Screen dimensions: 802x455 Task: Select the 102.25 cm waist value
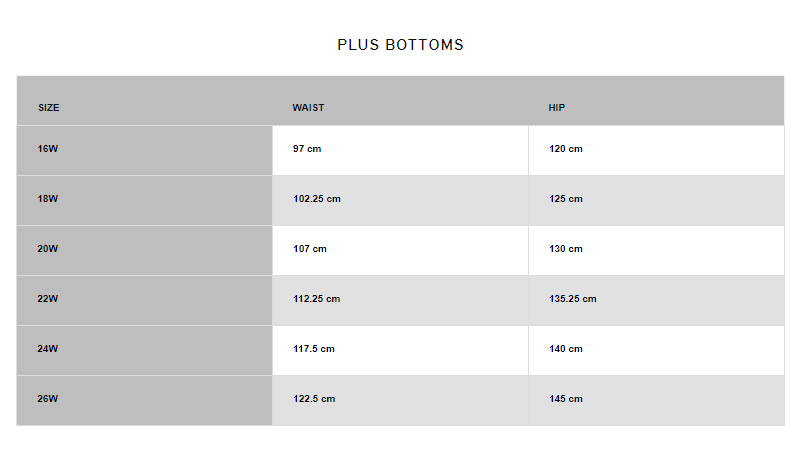click(x=317, y=199)
